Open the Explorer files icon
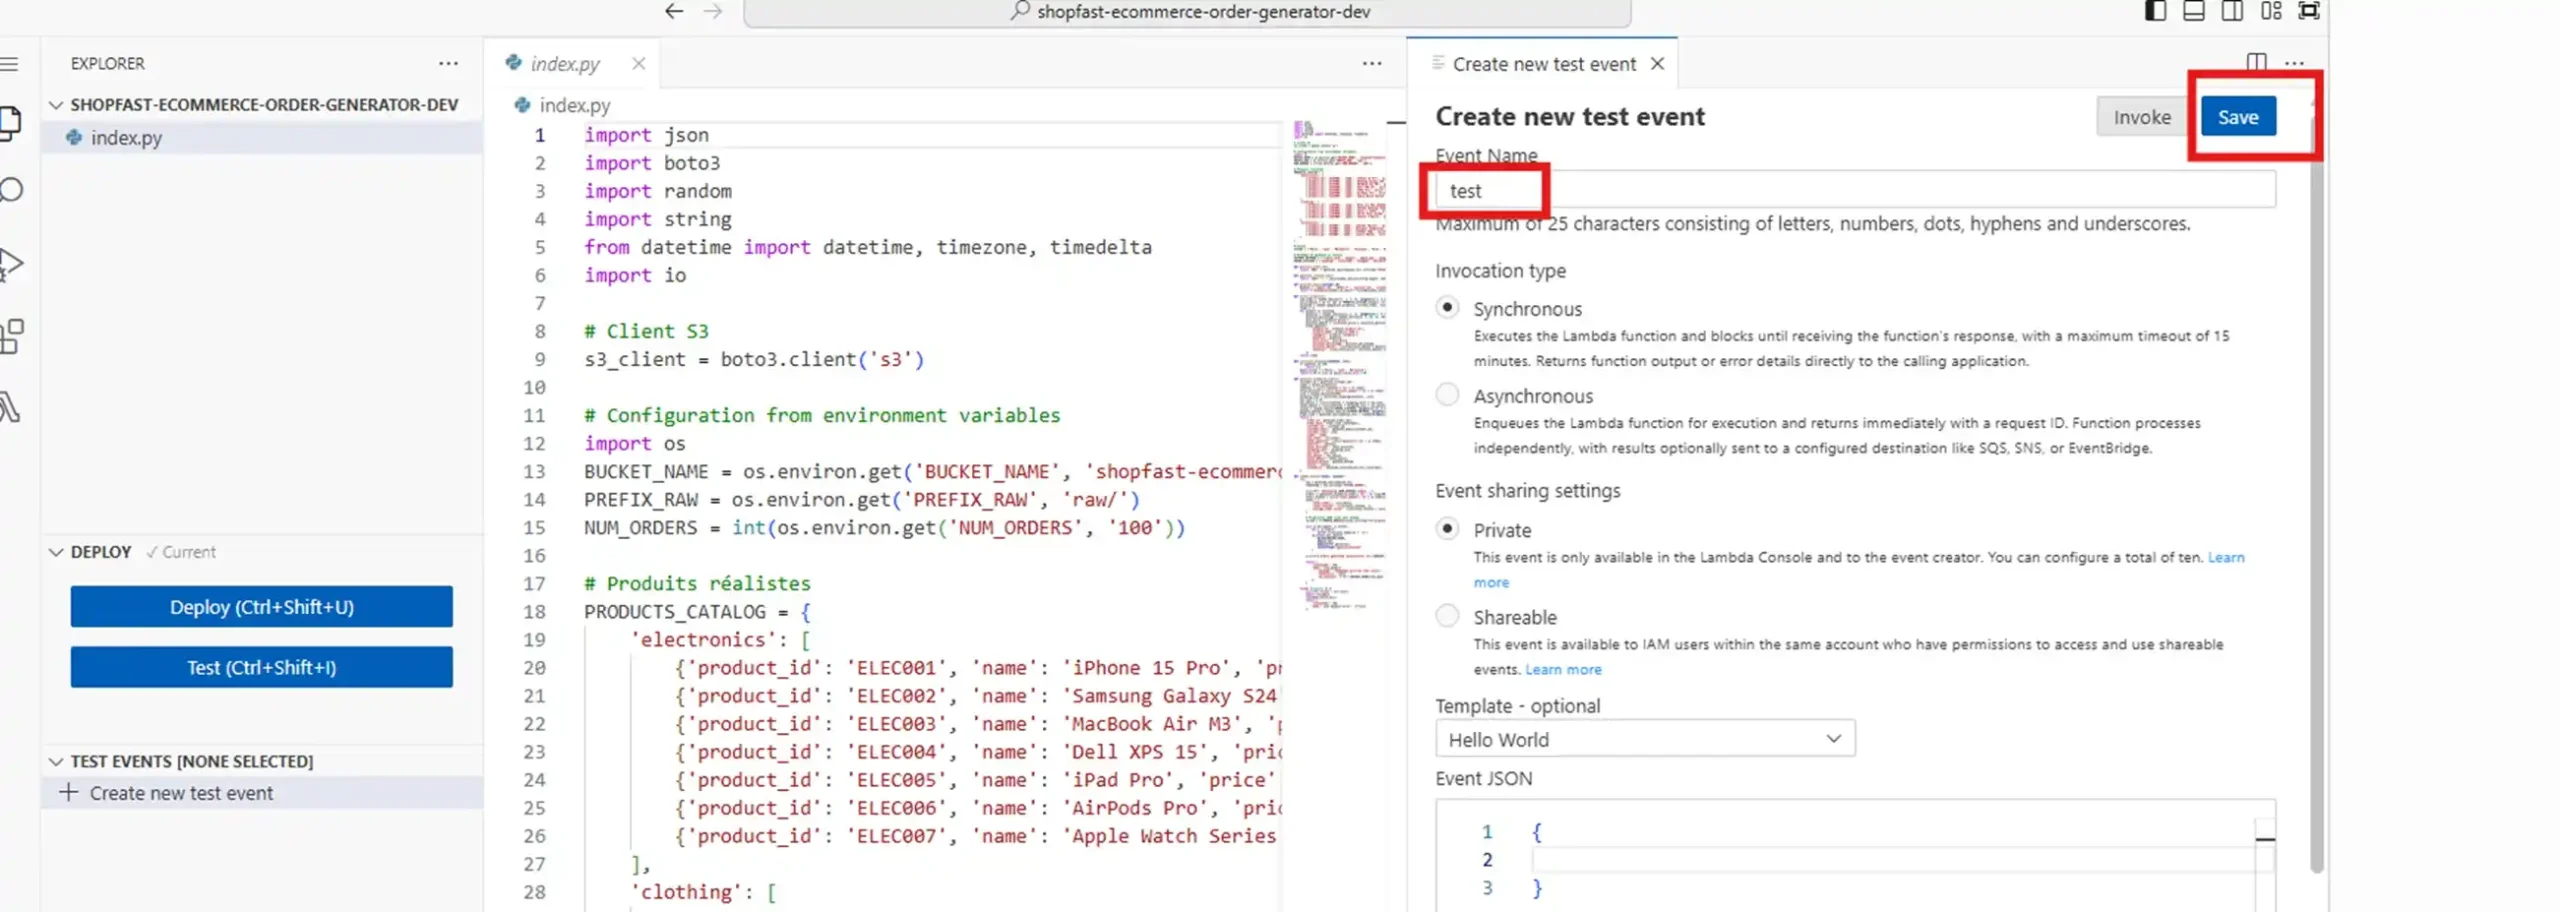The height and width of the screenshot is (912, 2560). (12, 122)
